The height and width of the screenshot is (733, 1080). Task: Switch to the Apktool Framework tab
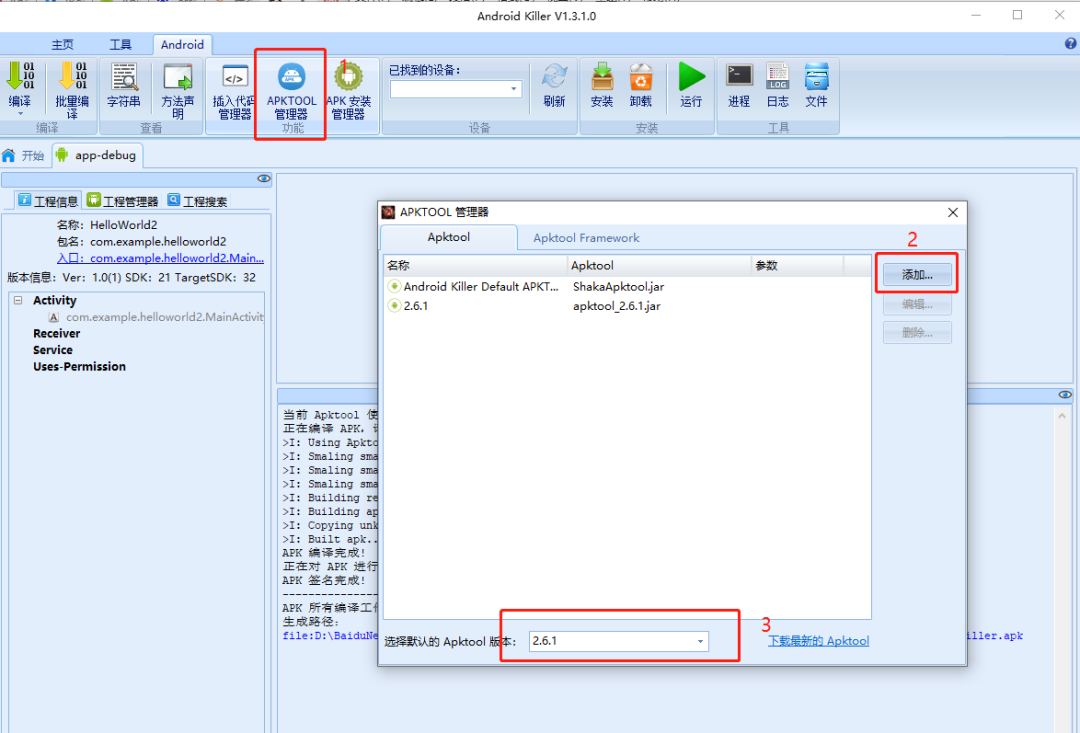coord(586,238)
